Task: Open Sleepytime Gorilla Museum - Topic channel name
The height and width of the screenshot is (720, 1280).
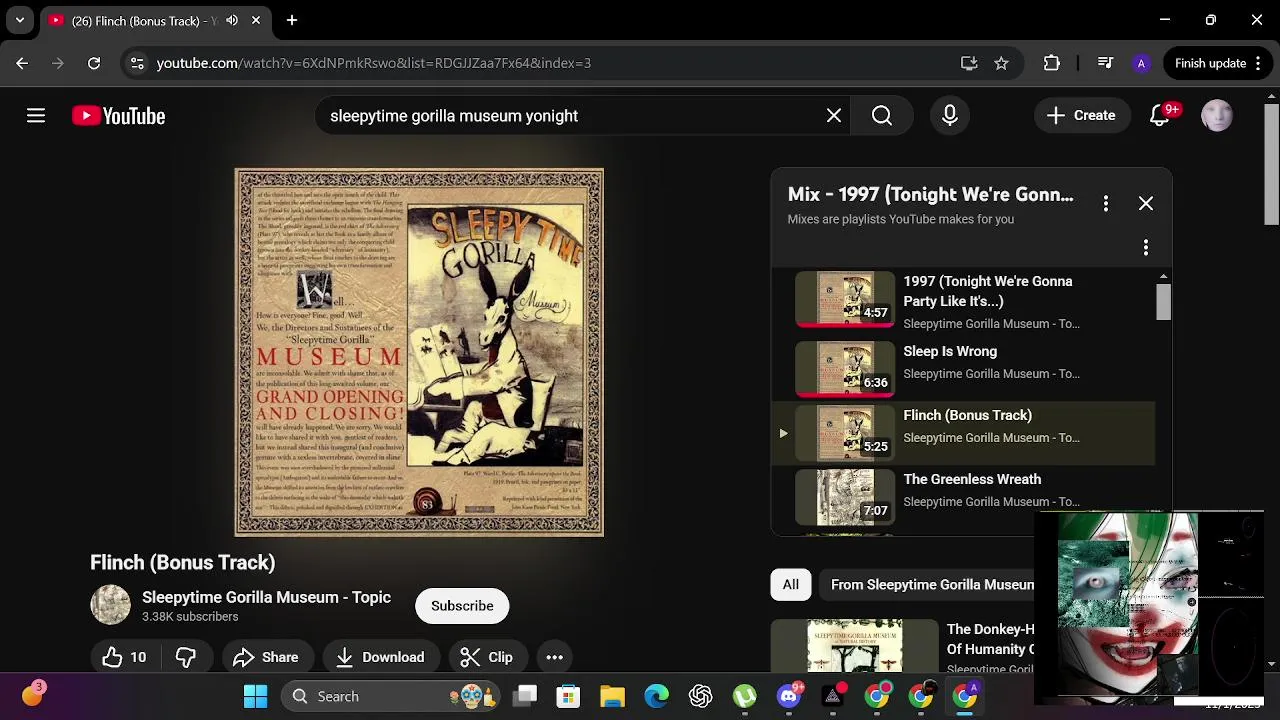Action: (266, 597)
